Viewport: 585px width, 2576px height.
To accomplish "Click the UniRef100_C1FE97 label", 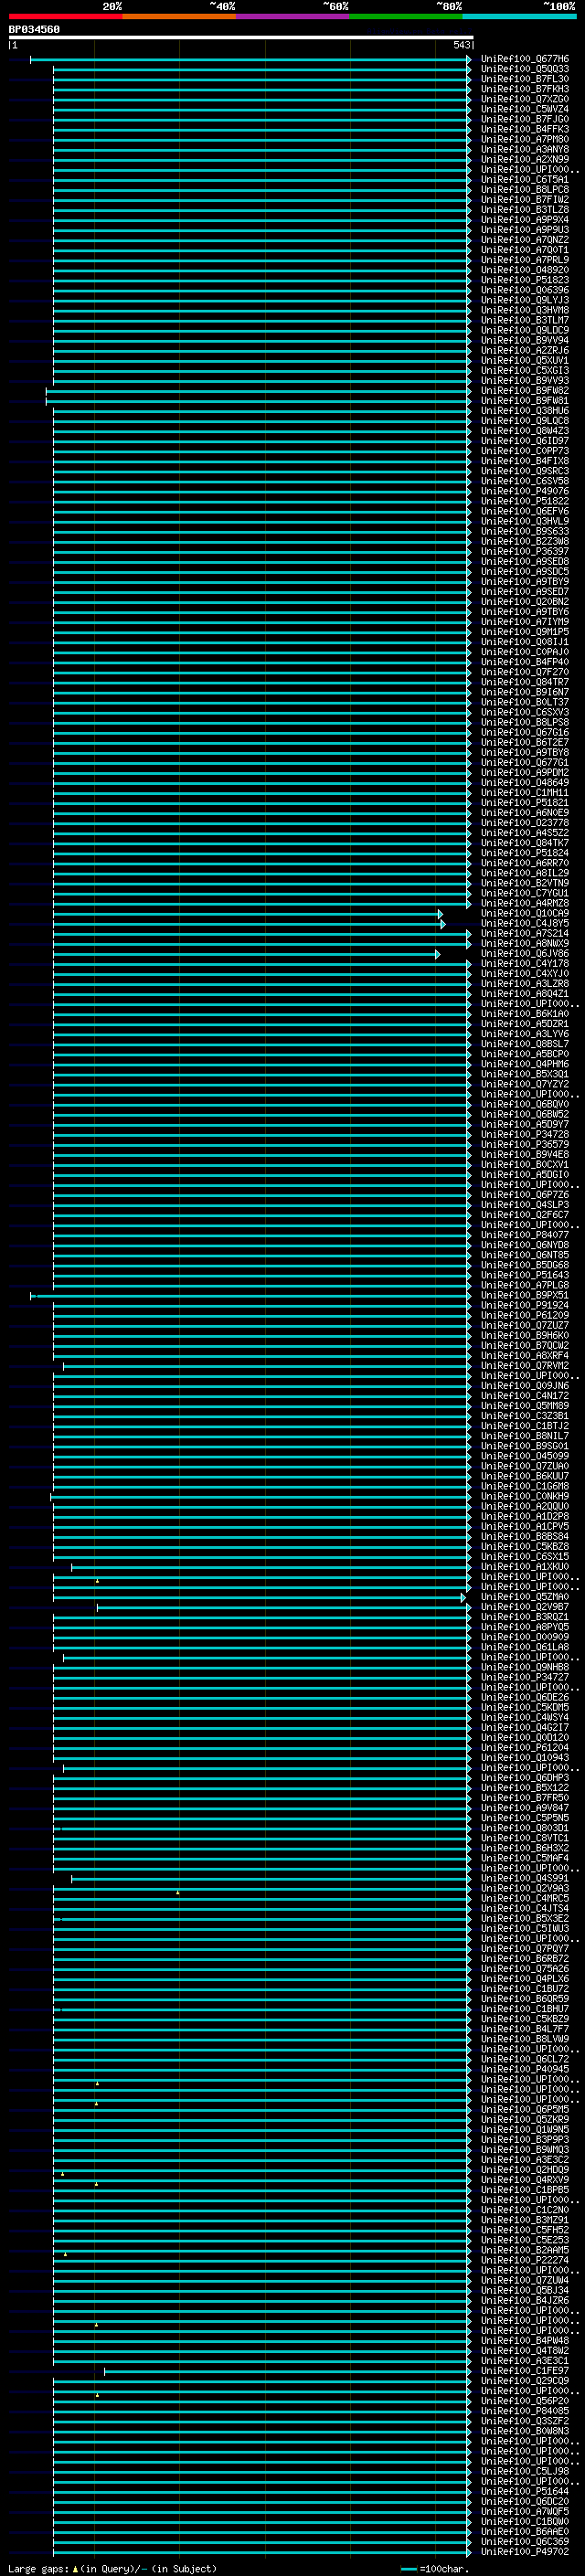I will pos(524,2370).
